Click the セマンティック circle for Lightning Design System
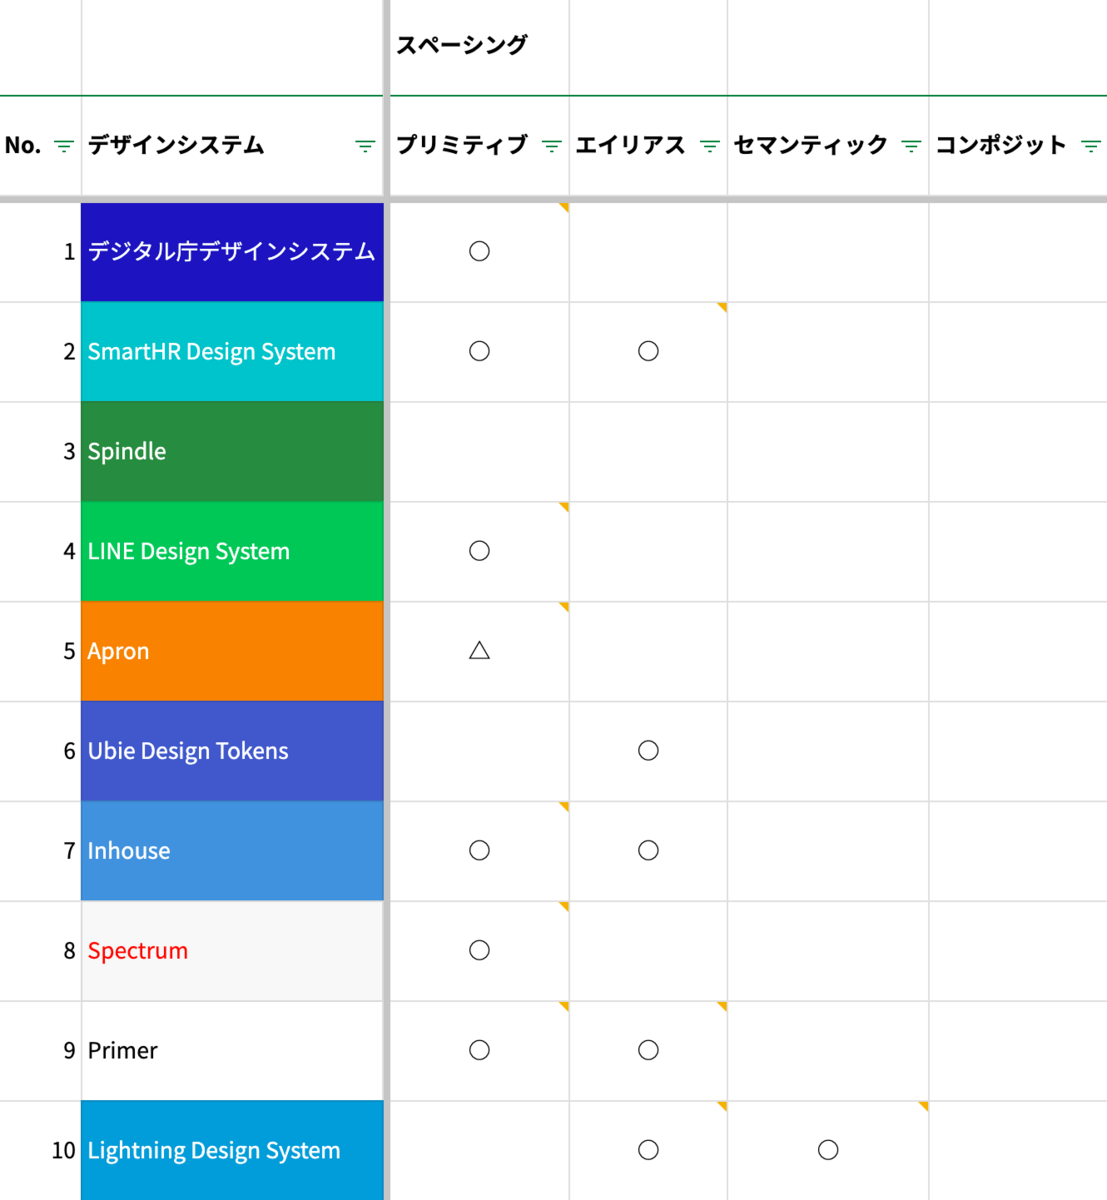This screenshot has height=1200, width=1107. pyautogui.click(x=828, y=1151)
